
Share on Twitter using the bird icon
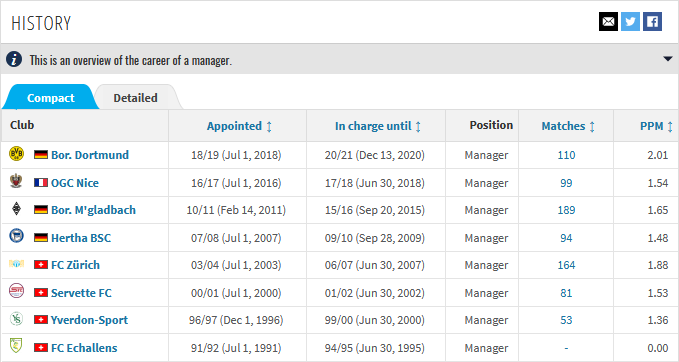point(630,22)
